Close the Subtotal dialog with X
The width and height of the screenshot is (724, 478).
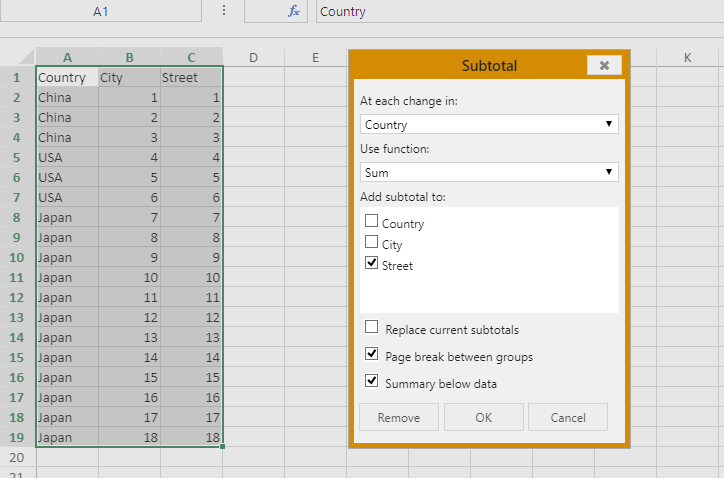[x=604, y=66]
